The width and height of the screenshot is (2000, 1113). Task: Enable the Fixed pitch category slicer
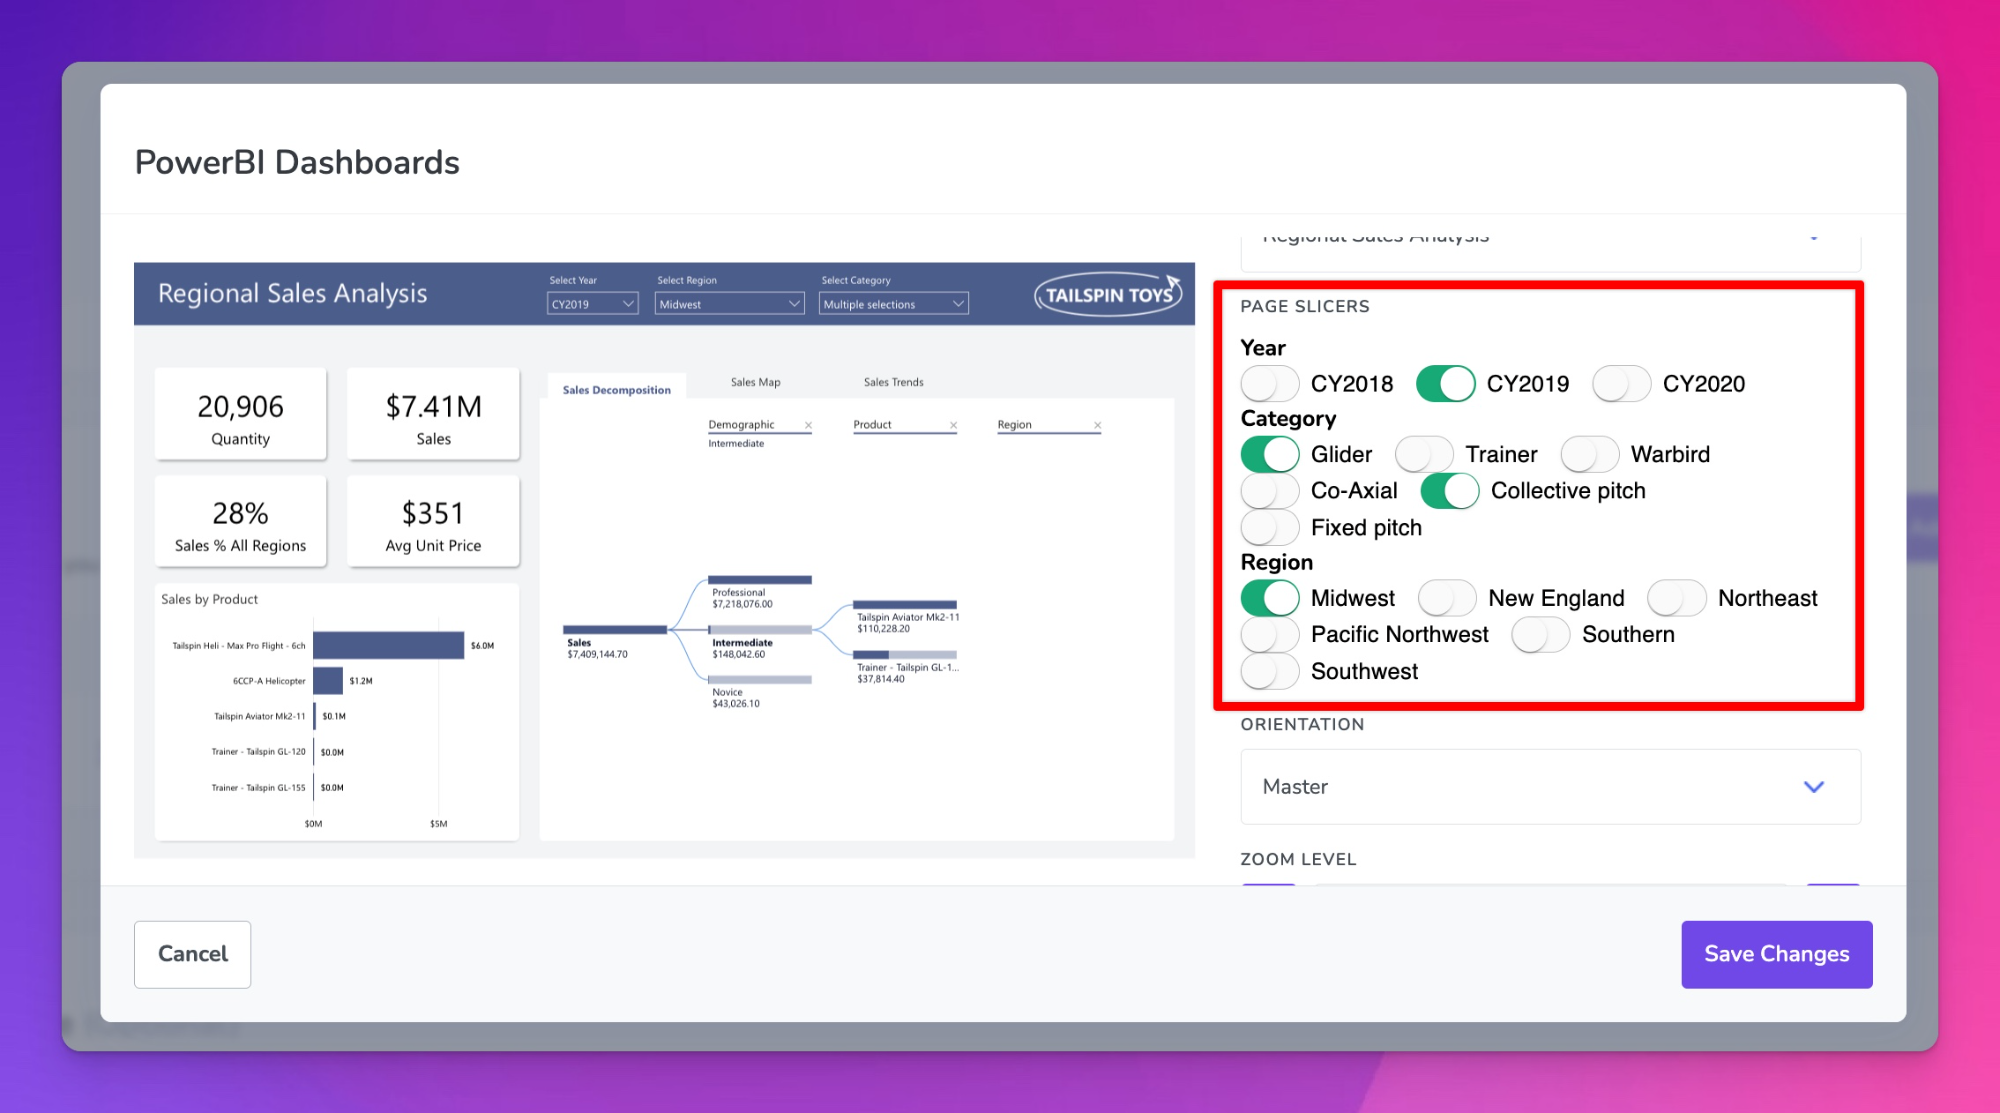[1270, 527]
